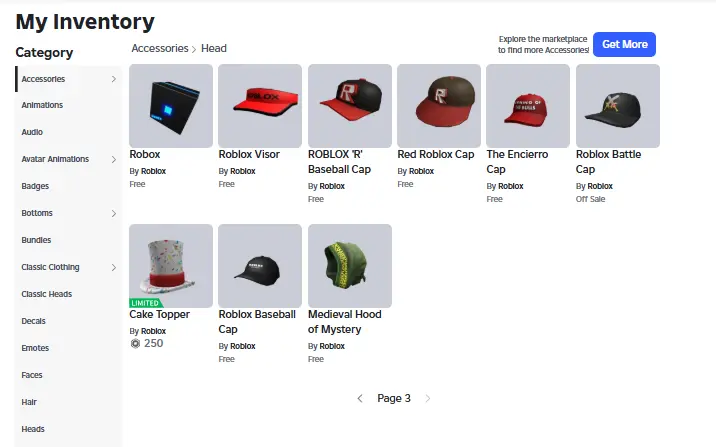
Task: Select the Emotes category
Action: [35, 348]
